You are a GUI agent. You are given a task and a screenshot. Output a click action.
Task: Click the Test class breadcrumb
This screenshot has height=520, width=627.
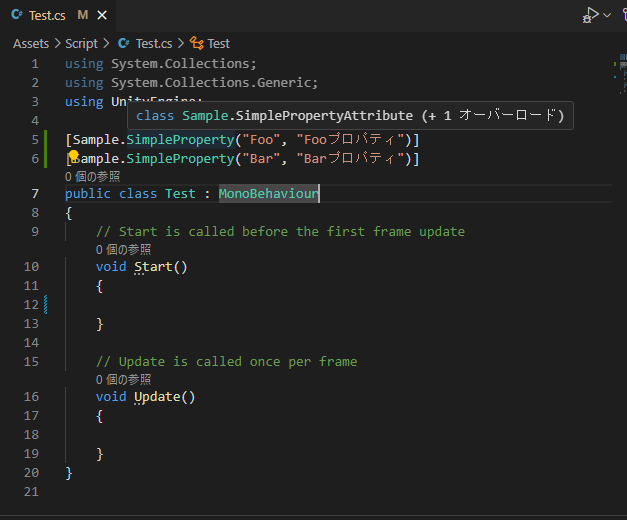pyautogui.click(x=218, y=43)
